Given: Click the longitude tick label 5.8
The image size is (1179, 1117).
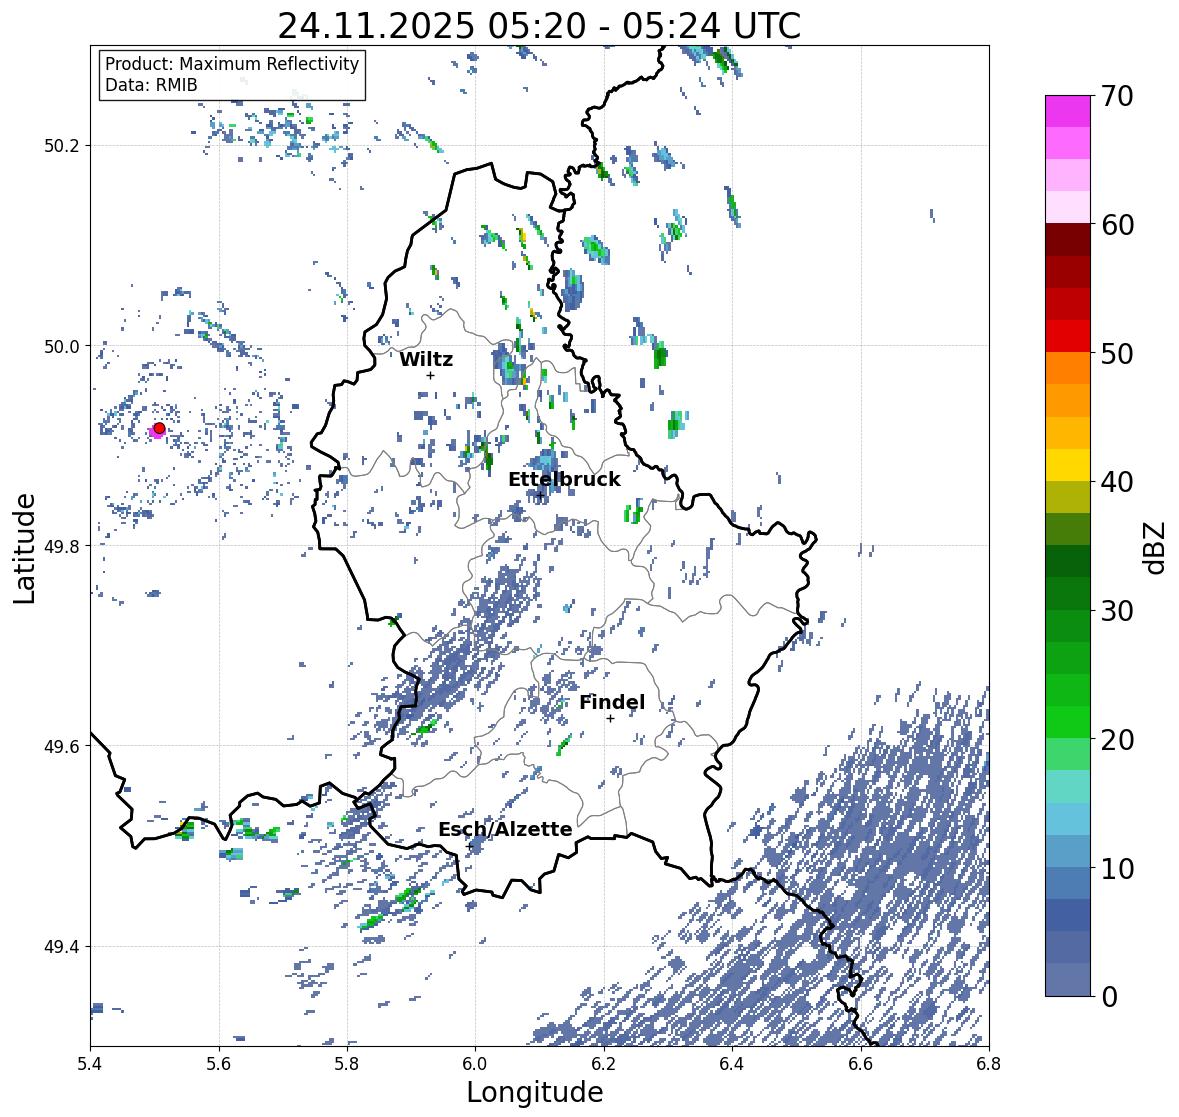Looking at the screenshot, I should 347,1064.
